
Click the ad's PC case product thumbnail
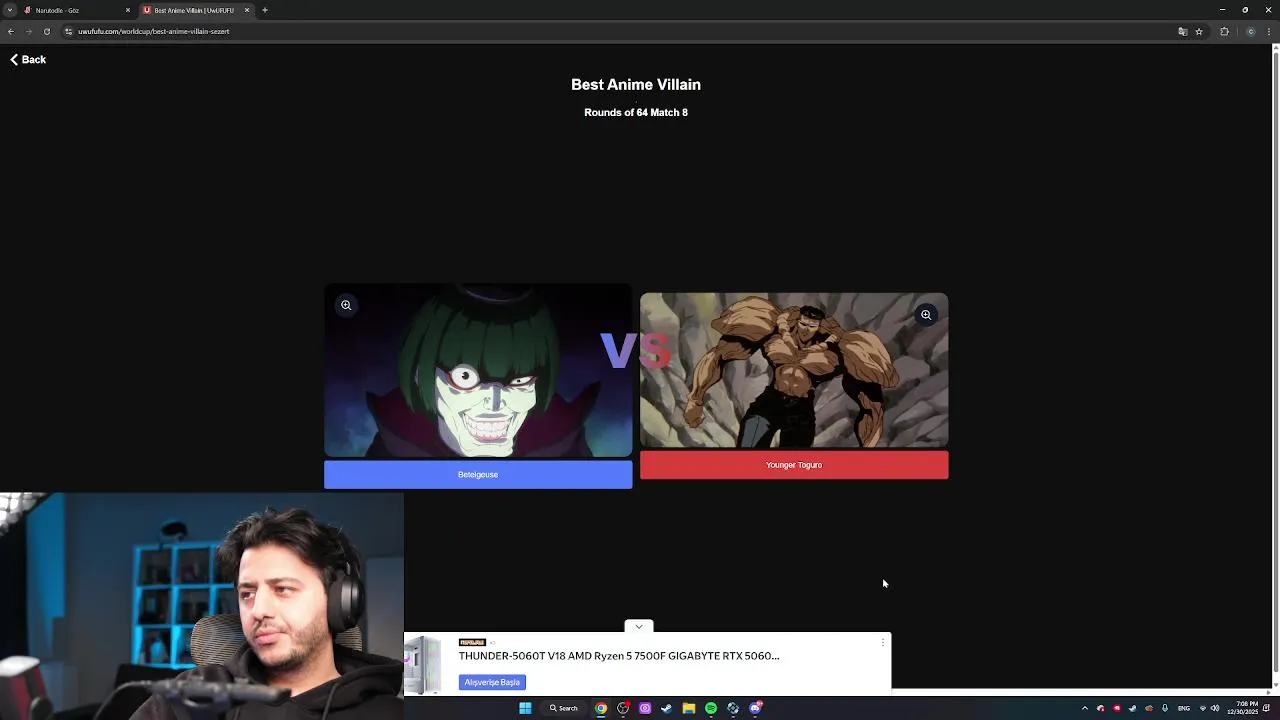coord(423,664)
